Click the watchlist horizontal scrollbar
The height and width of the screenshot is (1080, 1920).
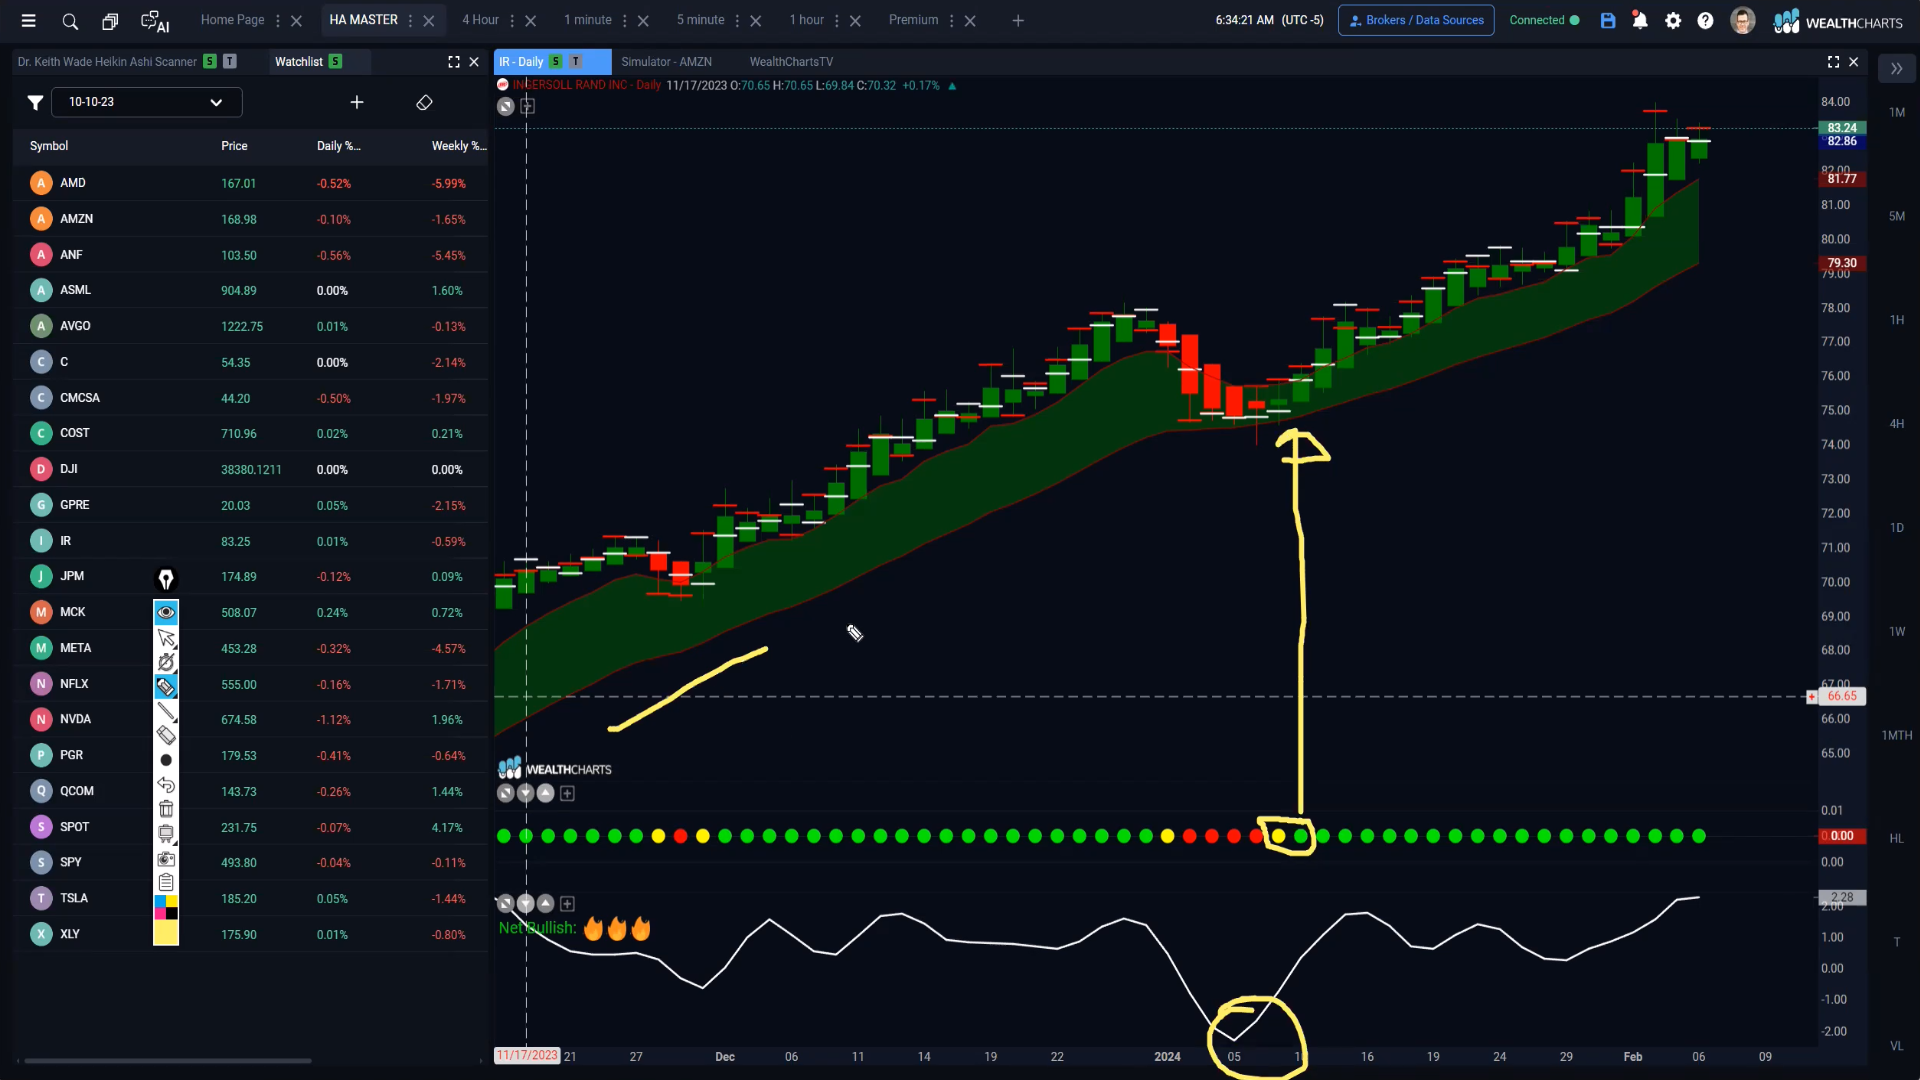(x=168, y=1061)
